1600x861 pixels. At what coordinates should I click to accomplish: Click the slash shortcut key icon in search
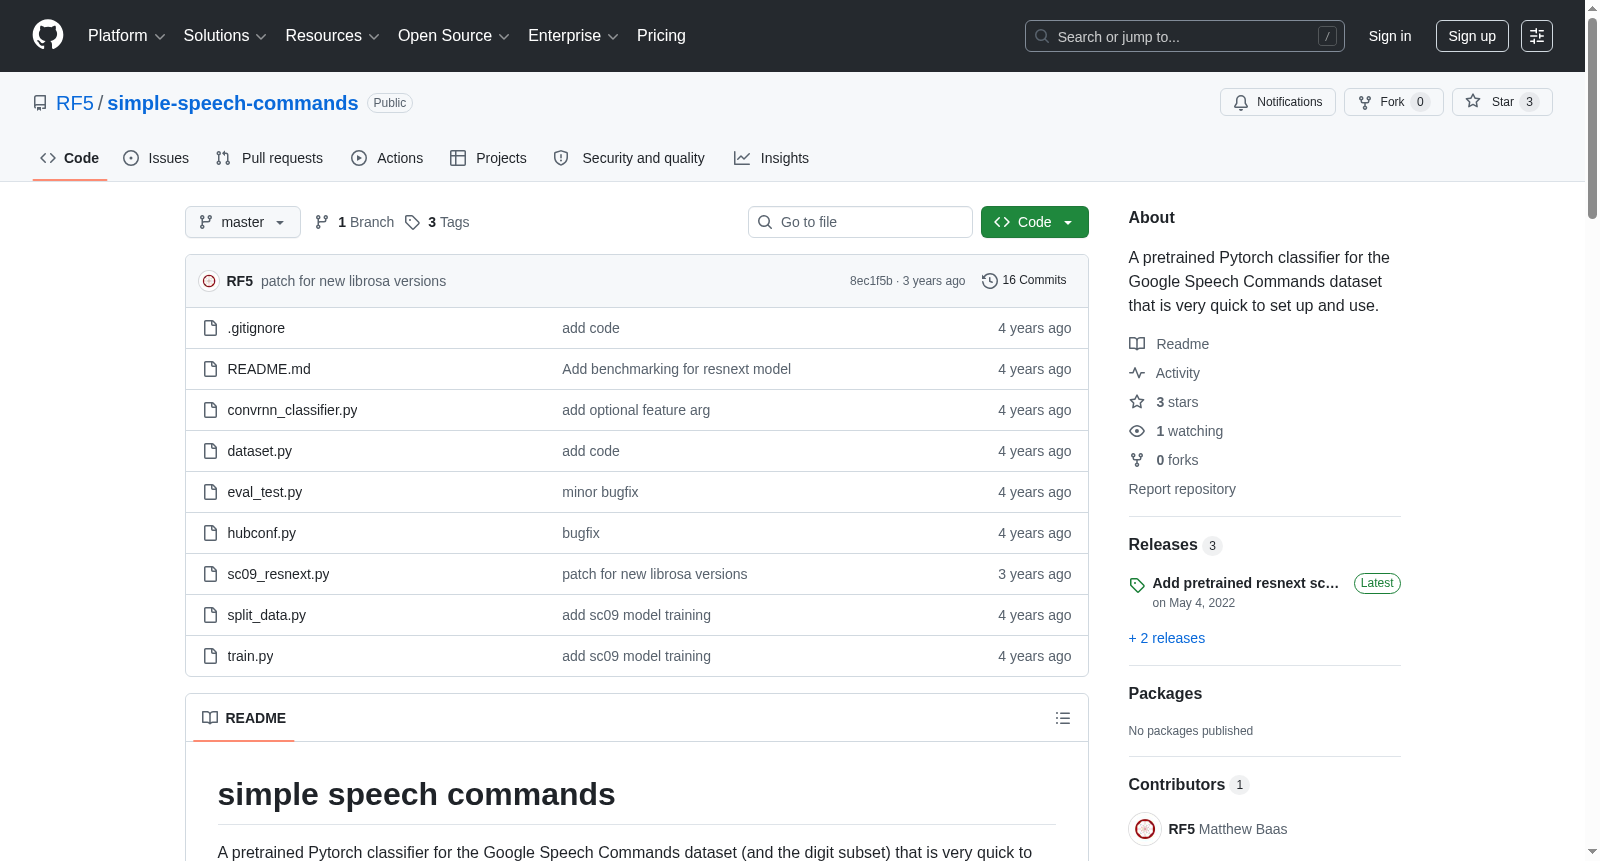1327,36
